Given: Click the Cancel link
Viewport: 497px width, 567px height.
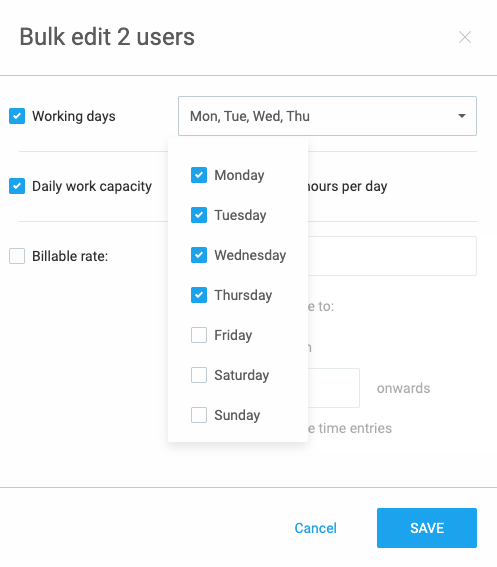Looking at the screenshot, I should pyautogui.click(x=315, y=528).
